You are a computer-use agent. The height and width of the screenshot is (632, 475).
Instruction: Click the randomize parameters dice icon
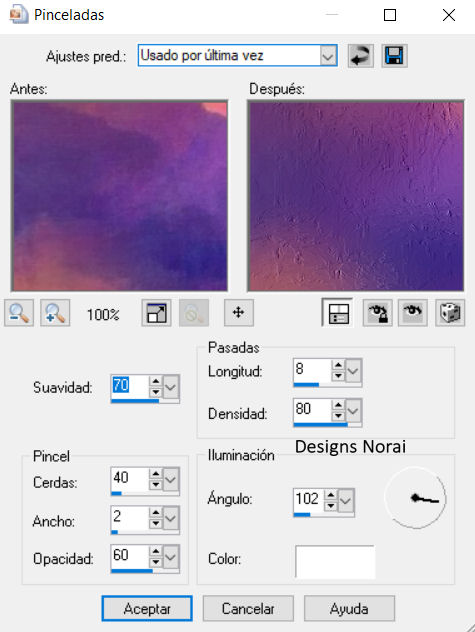(450, 313)
